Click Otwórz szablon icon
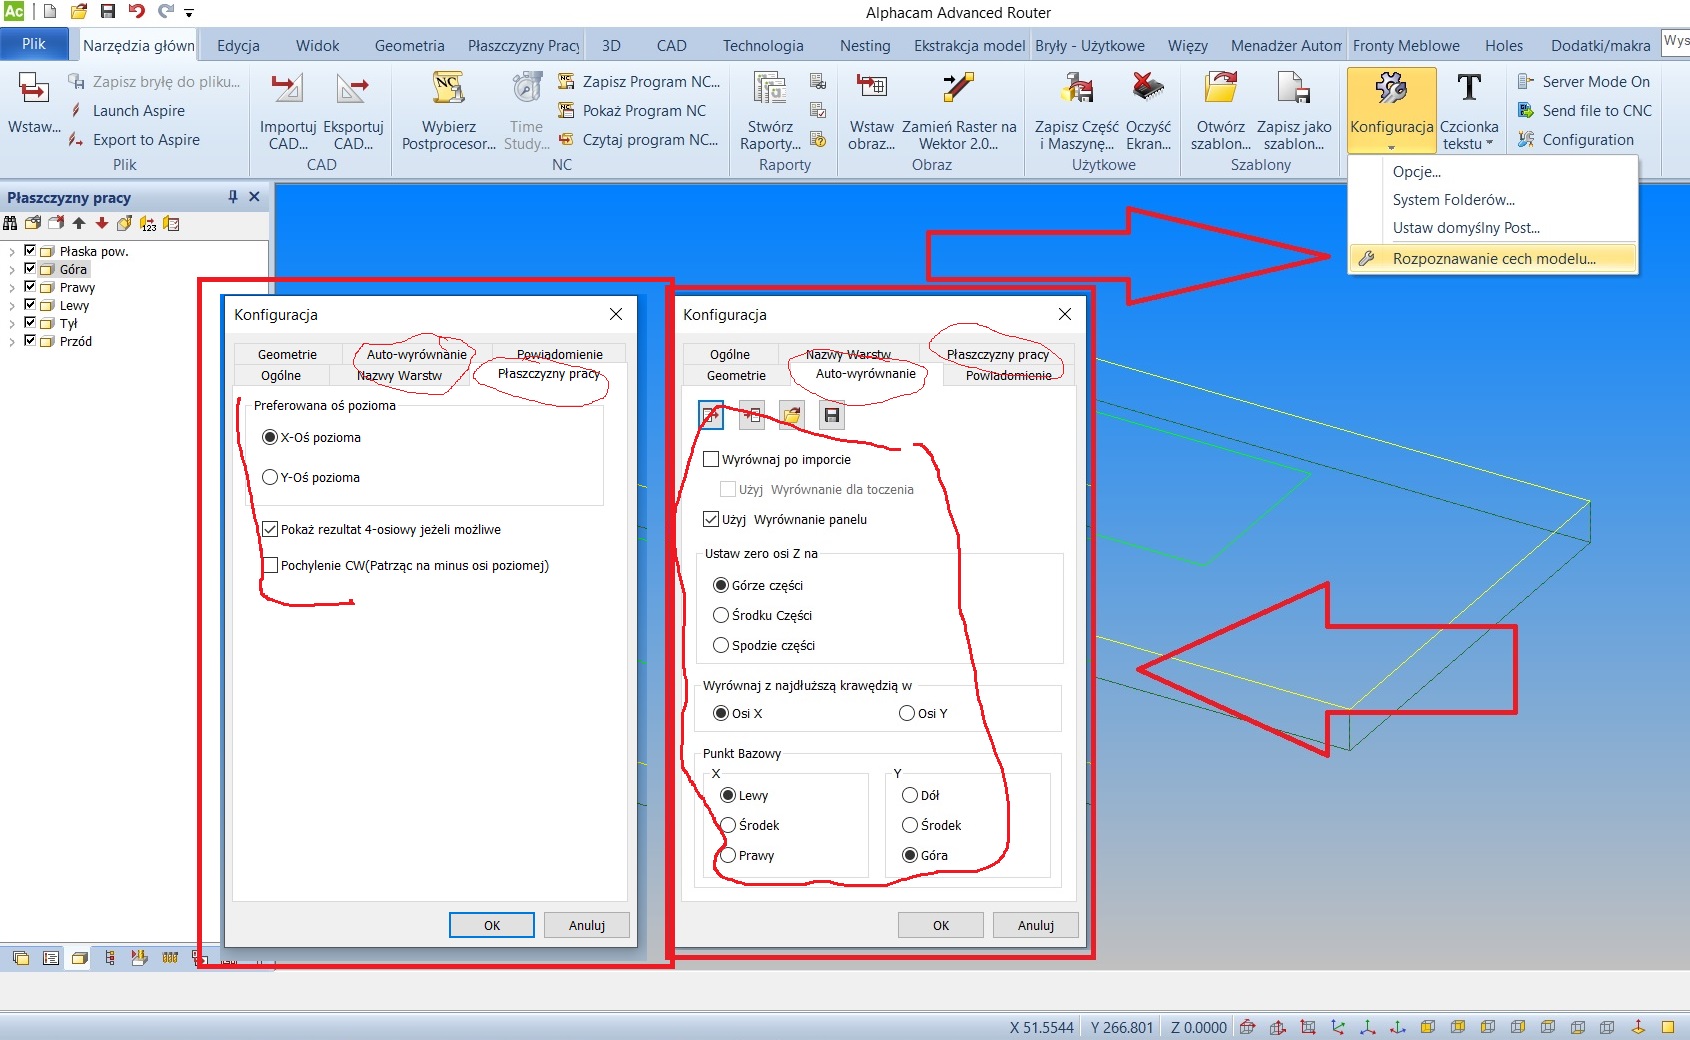Image resolution: width=1690 pixels, height=1040 pixels. point(1220,88)
